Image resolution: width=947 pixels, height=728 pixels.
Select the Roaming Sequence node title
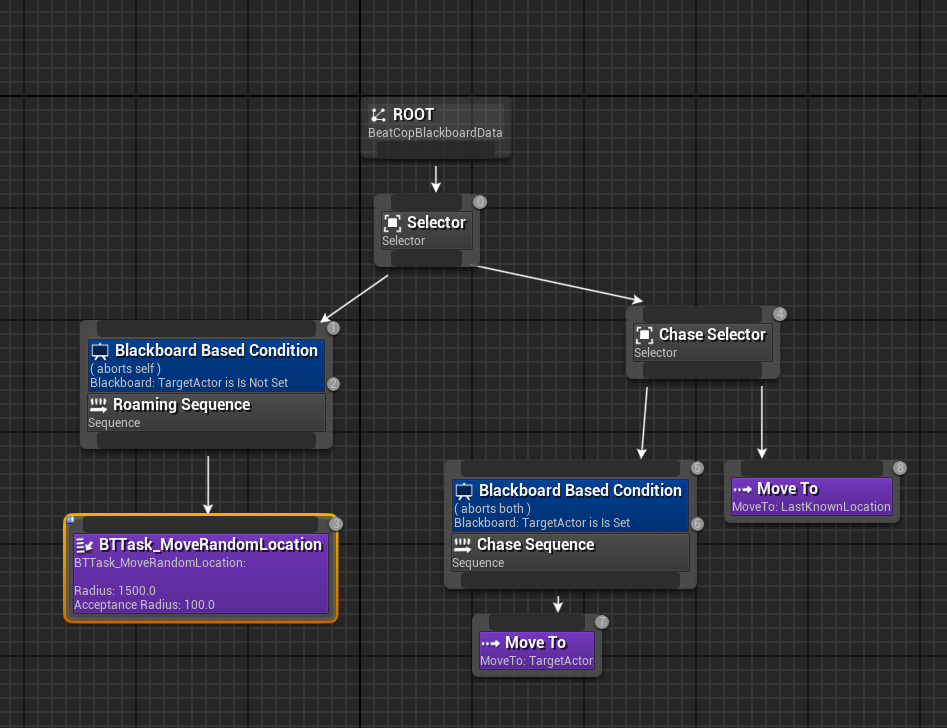[x=181, y=405]
